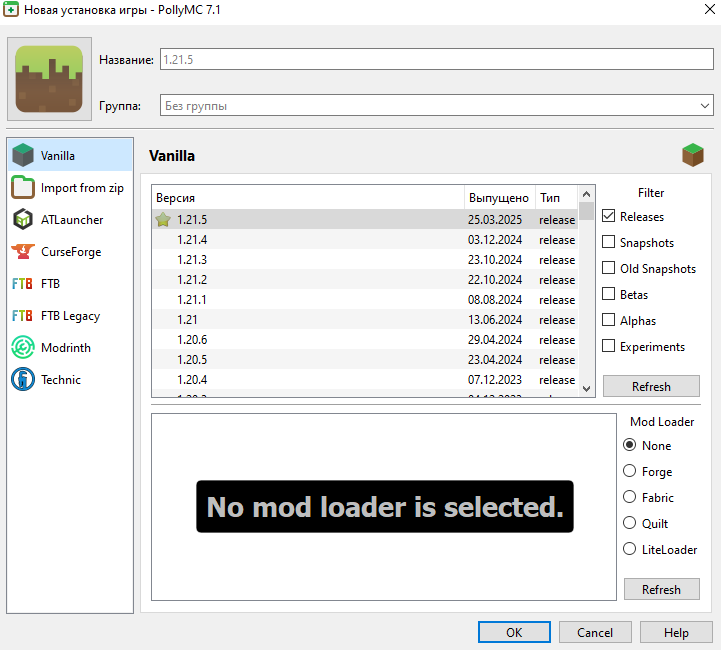Click the Refresh button under Mod Loader
This screenshot has height=650, width=721.
coord(662,589)
